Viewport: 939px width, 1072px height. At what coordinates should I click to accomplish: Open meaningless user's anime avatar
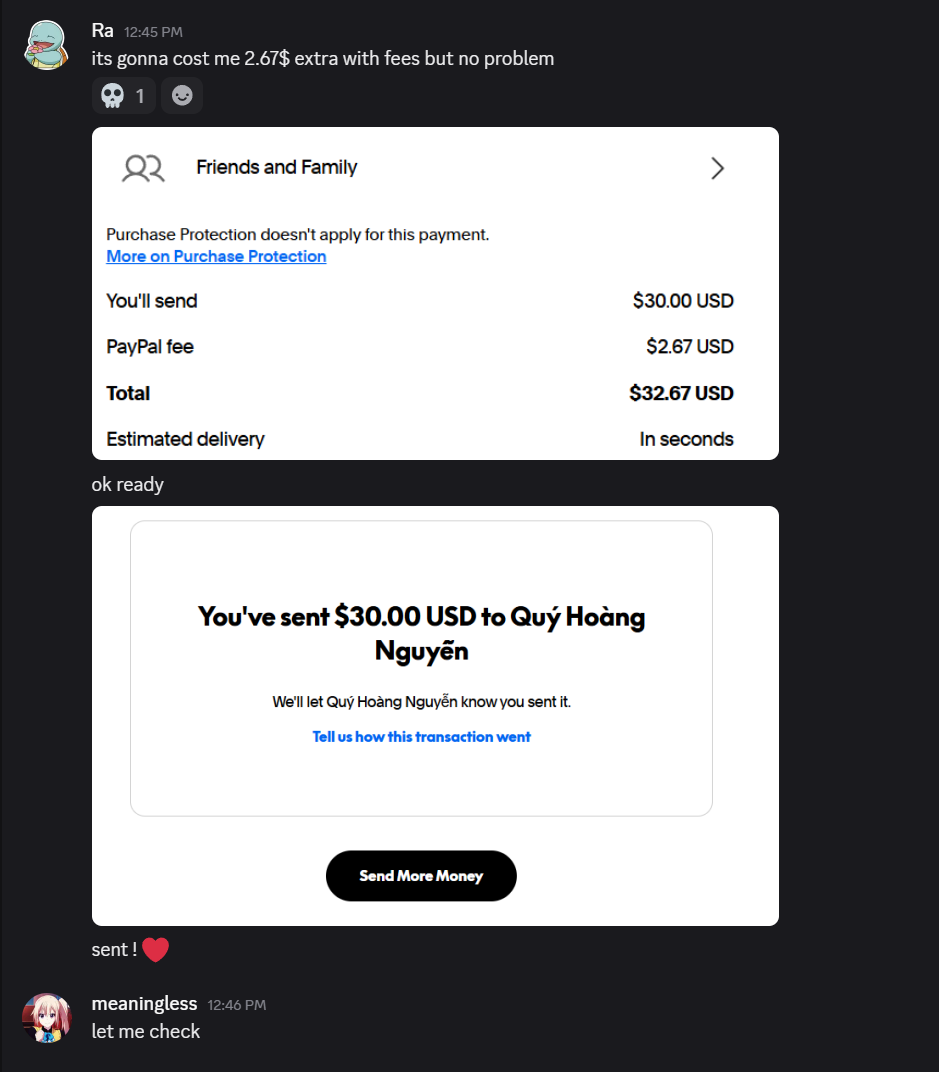(47, 1018)
